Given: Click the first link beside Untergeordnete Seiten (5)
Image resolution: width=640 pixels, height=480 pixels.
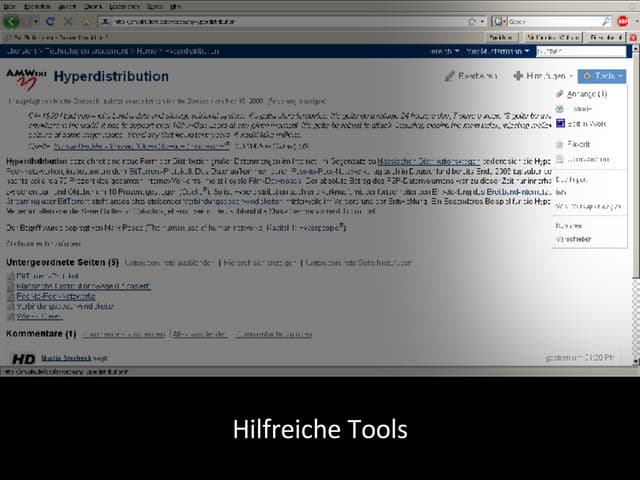Looking at the screenshot, I should (169, 263).
